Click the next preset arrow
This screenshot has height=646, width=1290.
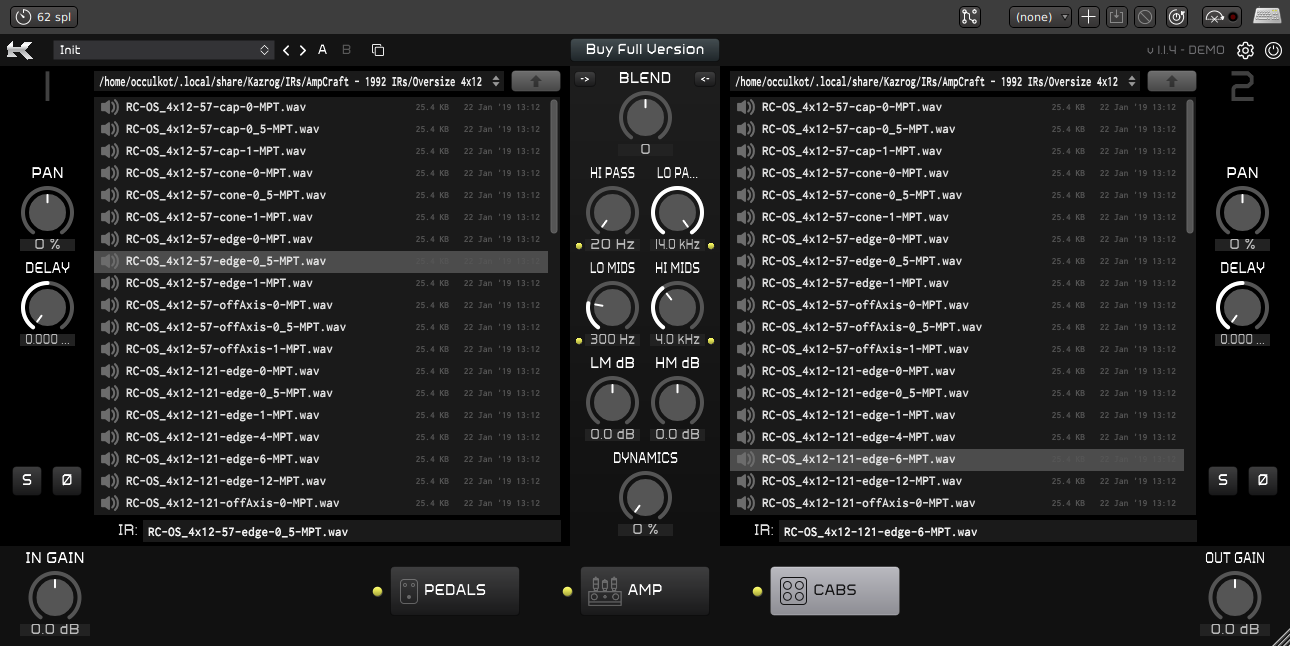[303, 50]
